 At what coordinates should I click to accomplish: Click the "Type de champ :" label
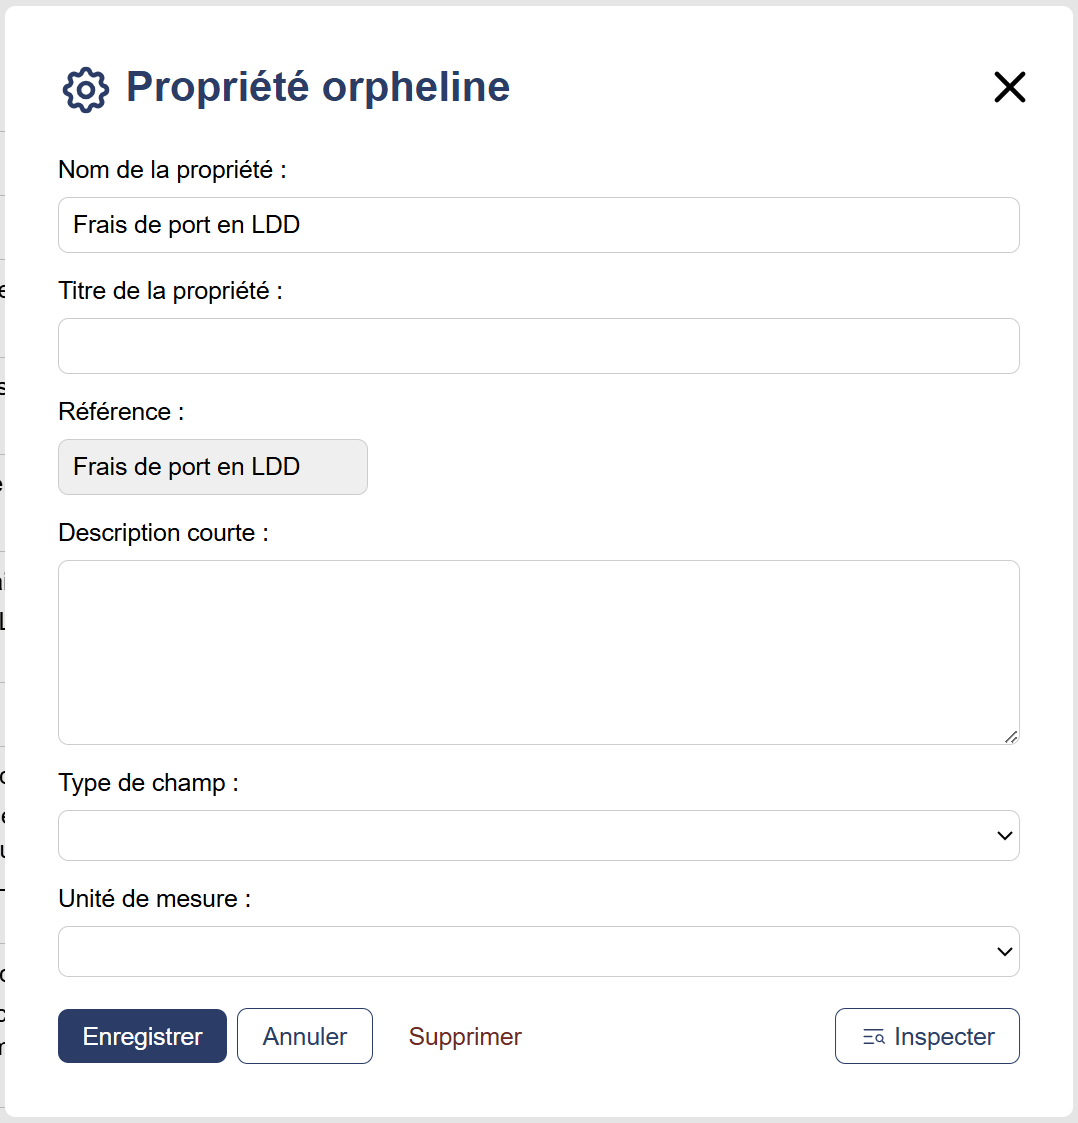148,783
